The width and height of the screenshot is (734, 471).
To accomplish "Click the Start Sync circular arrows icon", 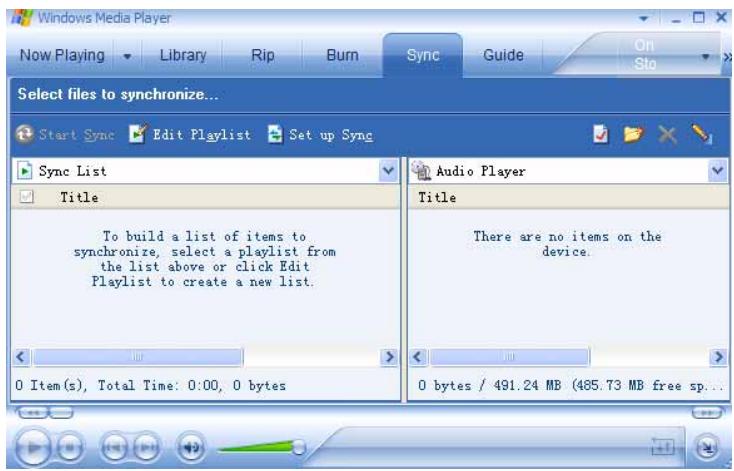I will (x=24, y=134).
